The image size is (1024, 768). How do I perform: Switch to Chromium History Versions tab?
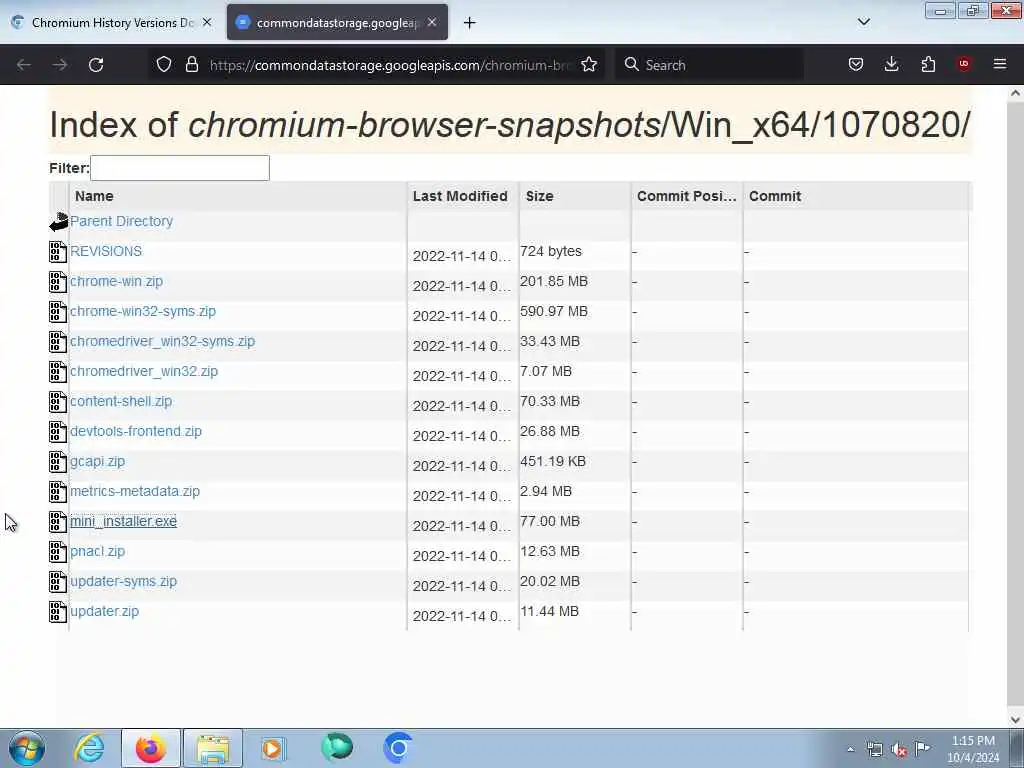112,23
